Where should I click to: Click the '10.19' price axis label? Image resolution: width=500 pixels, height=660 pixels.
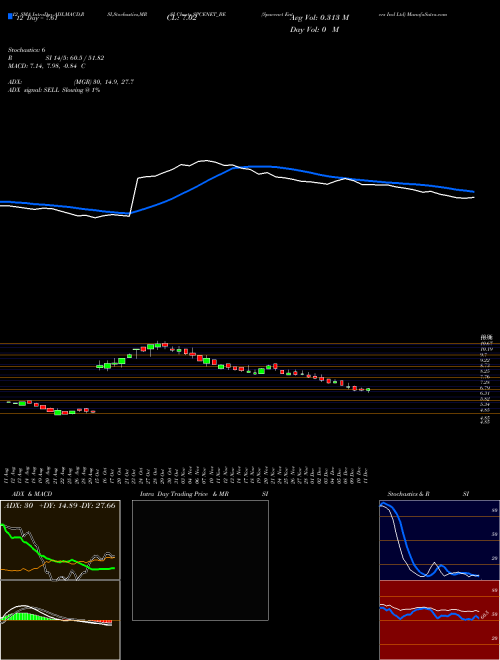click(x=485, y=349)
